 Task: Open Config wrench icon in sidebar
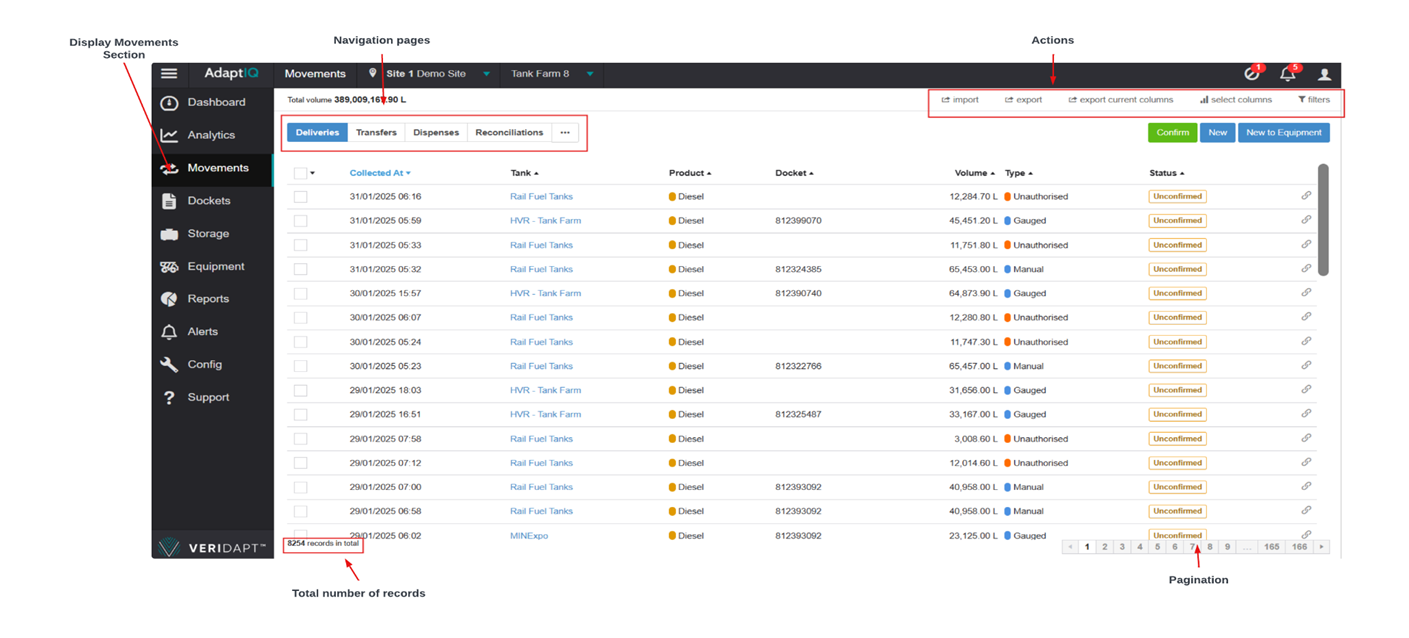pyautogui.click(x=169, y=365)
